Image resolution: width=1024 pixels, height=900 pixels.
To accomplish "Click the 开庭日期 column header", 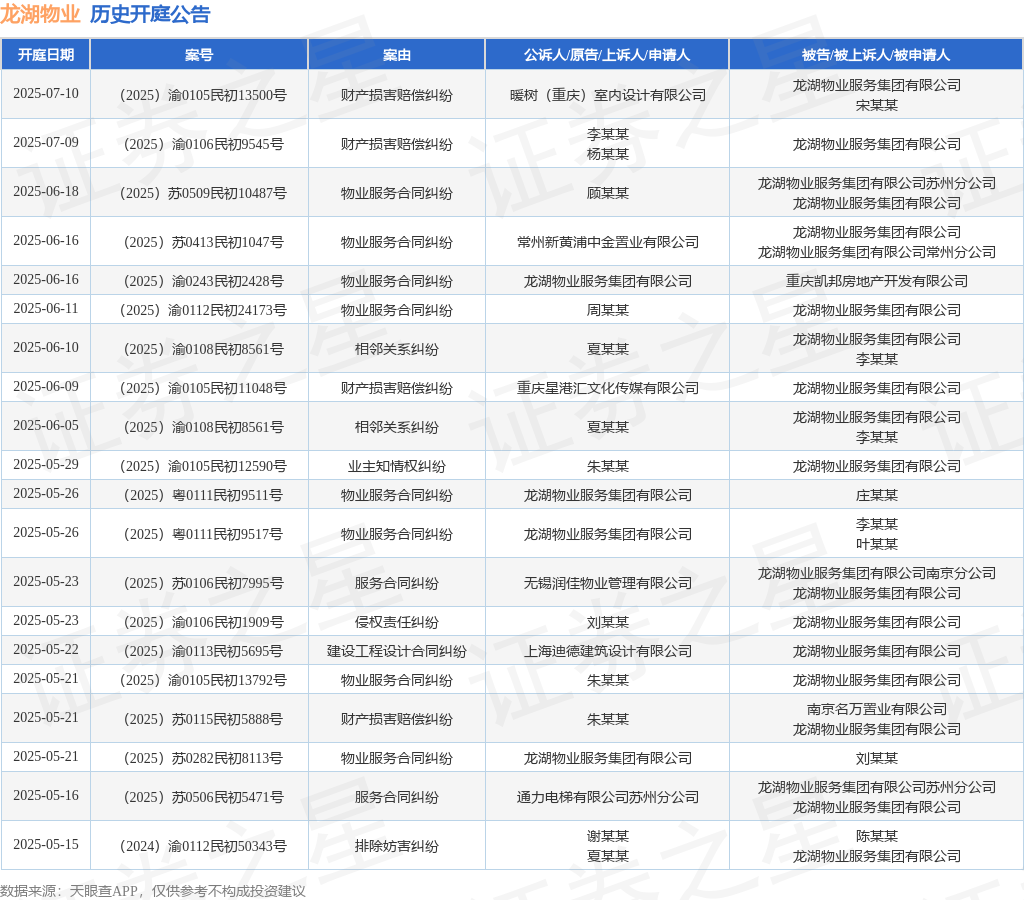I will pos(46,55).
